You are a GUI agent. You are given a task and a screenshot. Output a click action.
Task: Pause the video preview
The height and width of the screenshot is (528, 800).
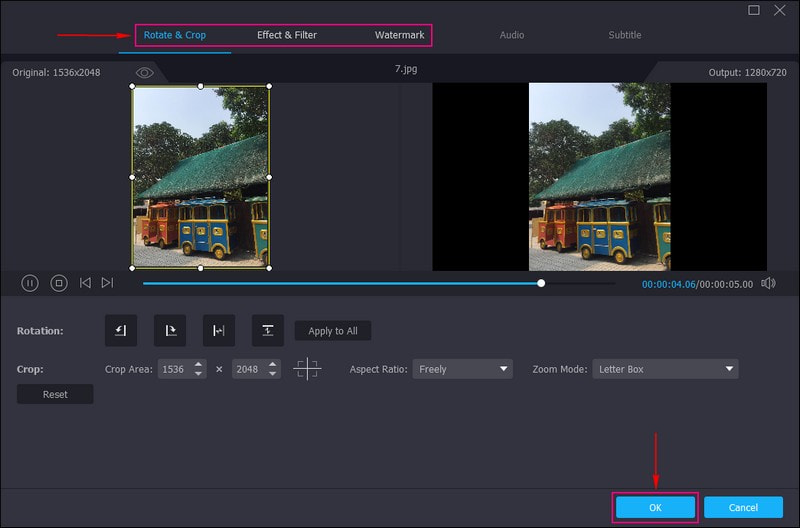pos(30,283)
